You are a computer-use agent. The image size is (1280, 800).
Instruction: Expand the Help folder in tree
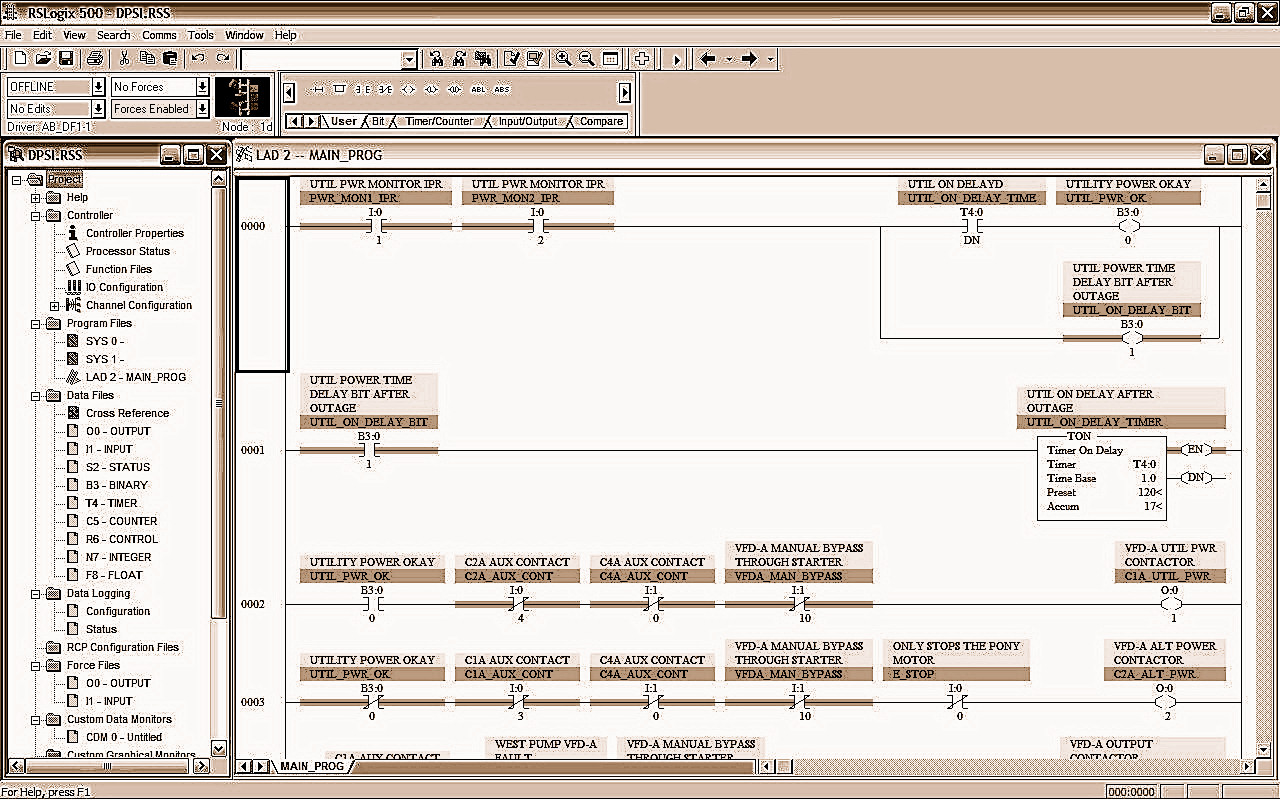coord(36,198)
